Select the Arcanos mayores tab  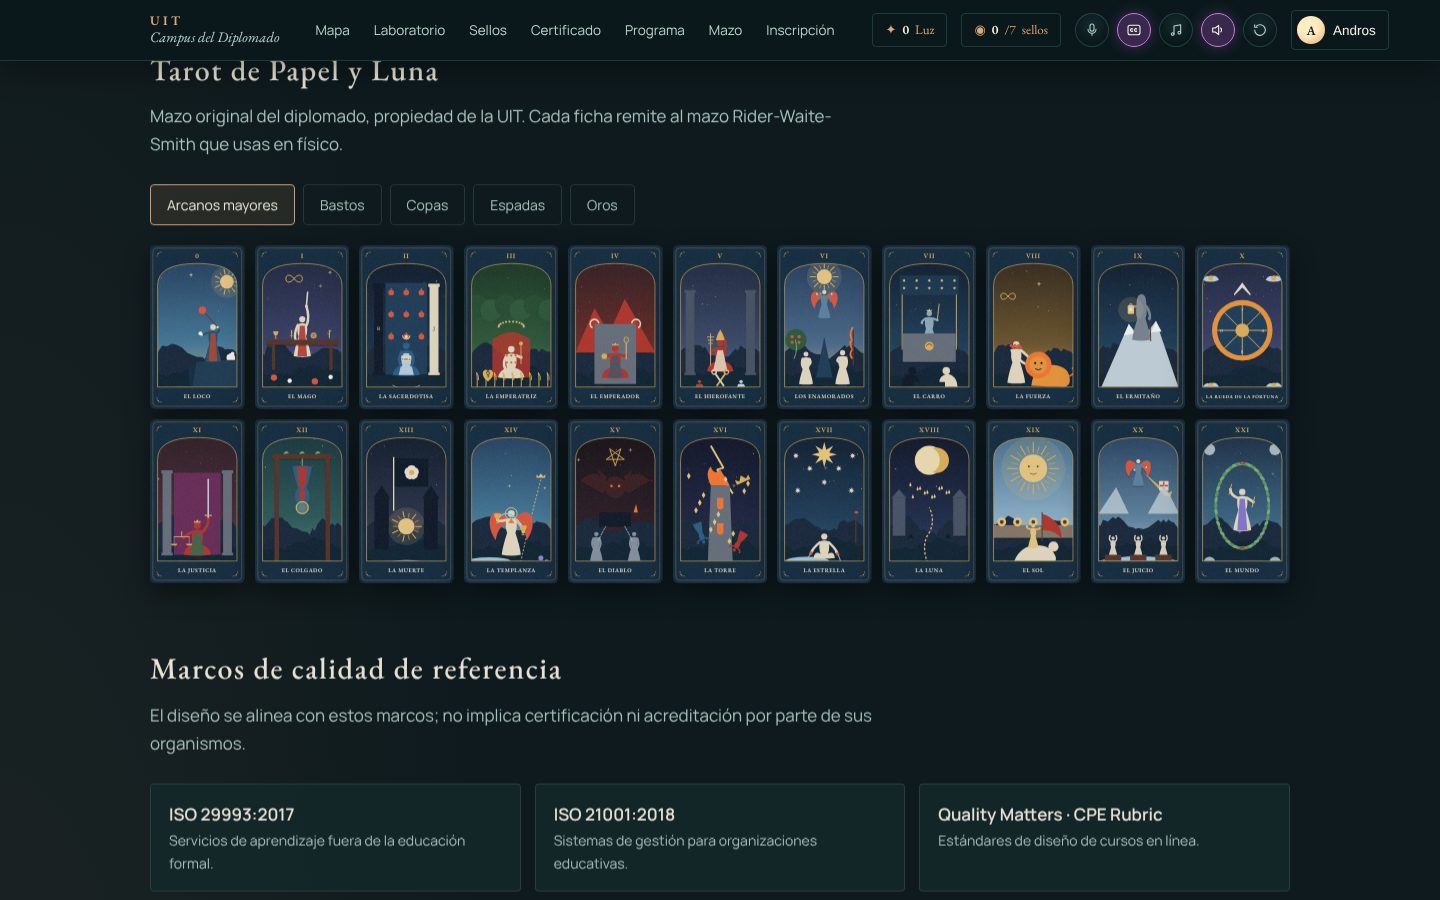click(x=222, y=205)
